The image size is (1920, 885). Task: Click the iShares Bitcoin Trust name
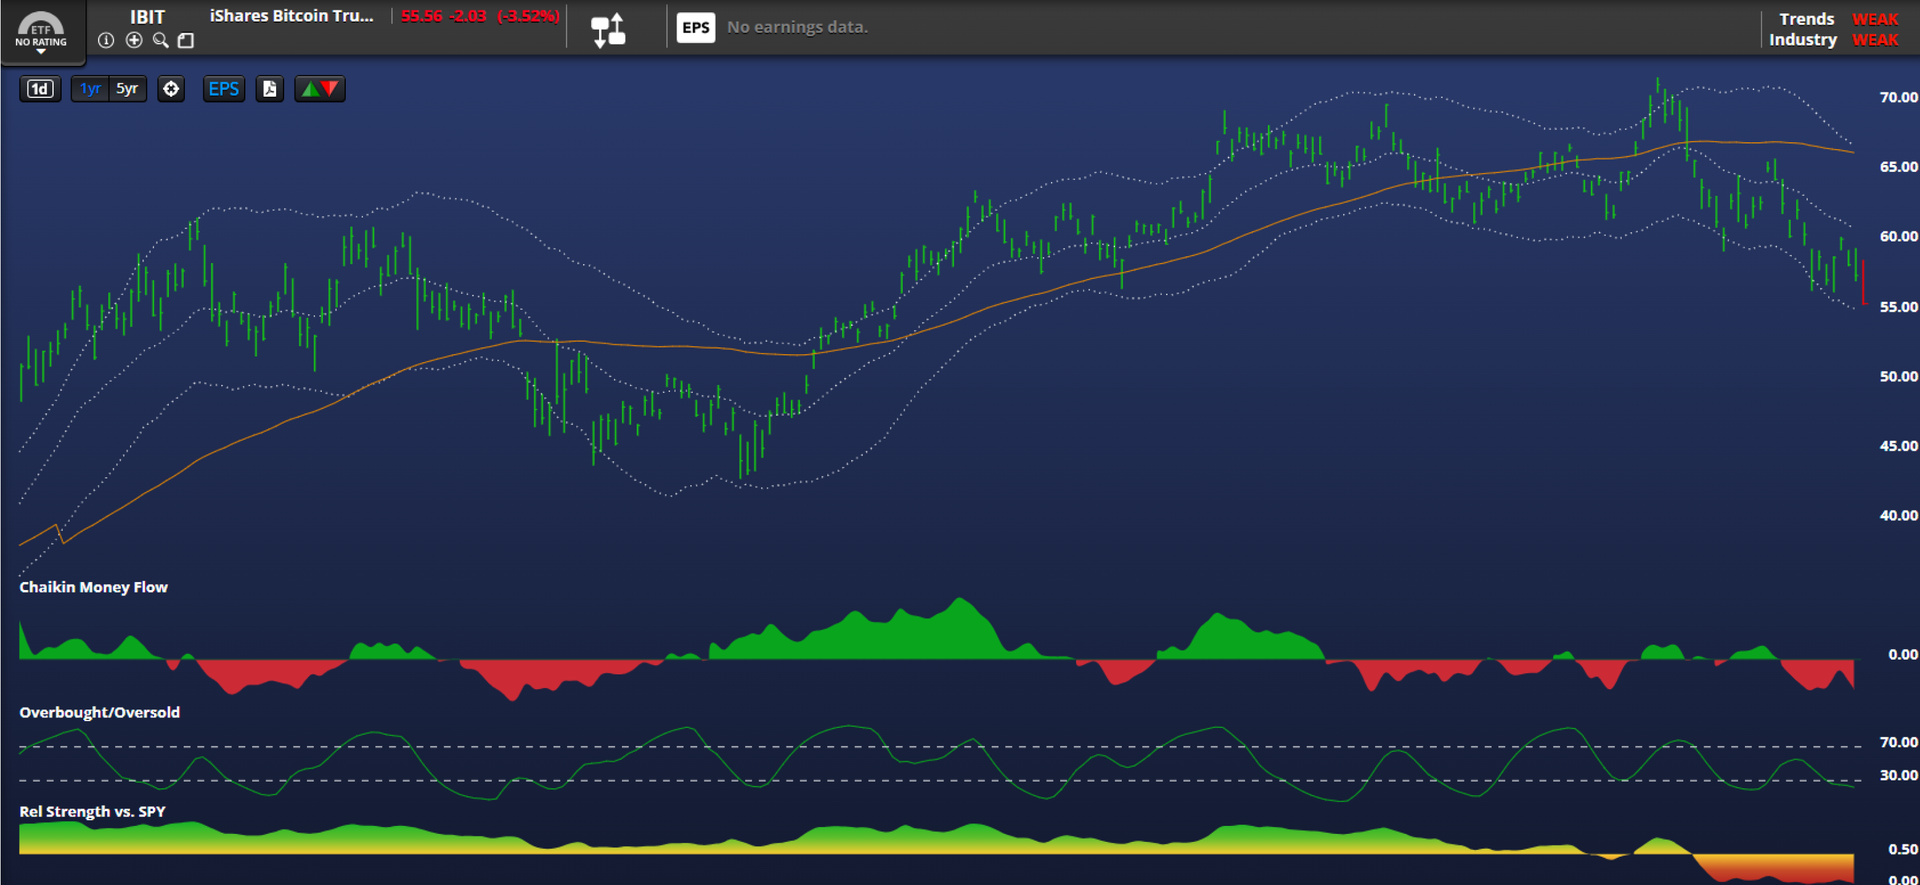pyautogui.click(x=291, y=16)
